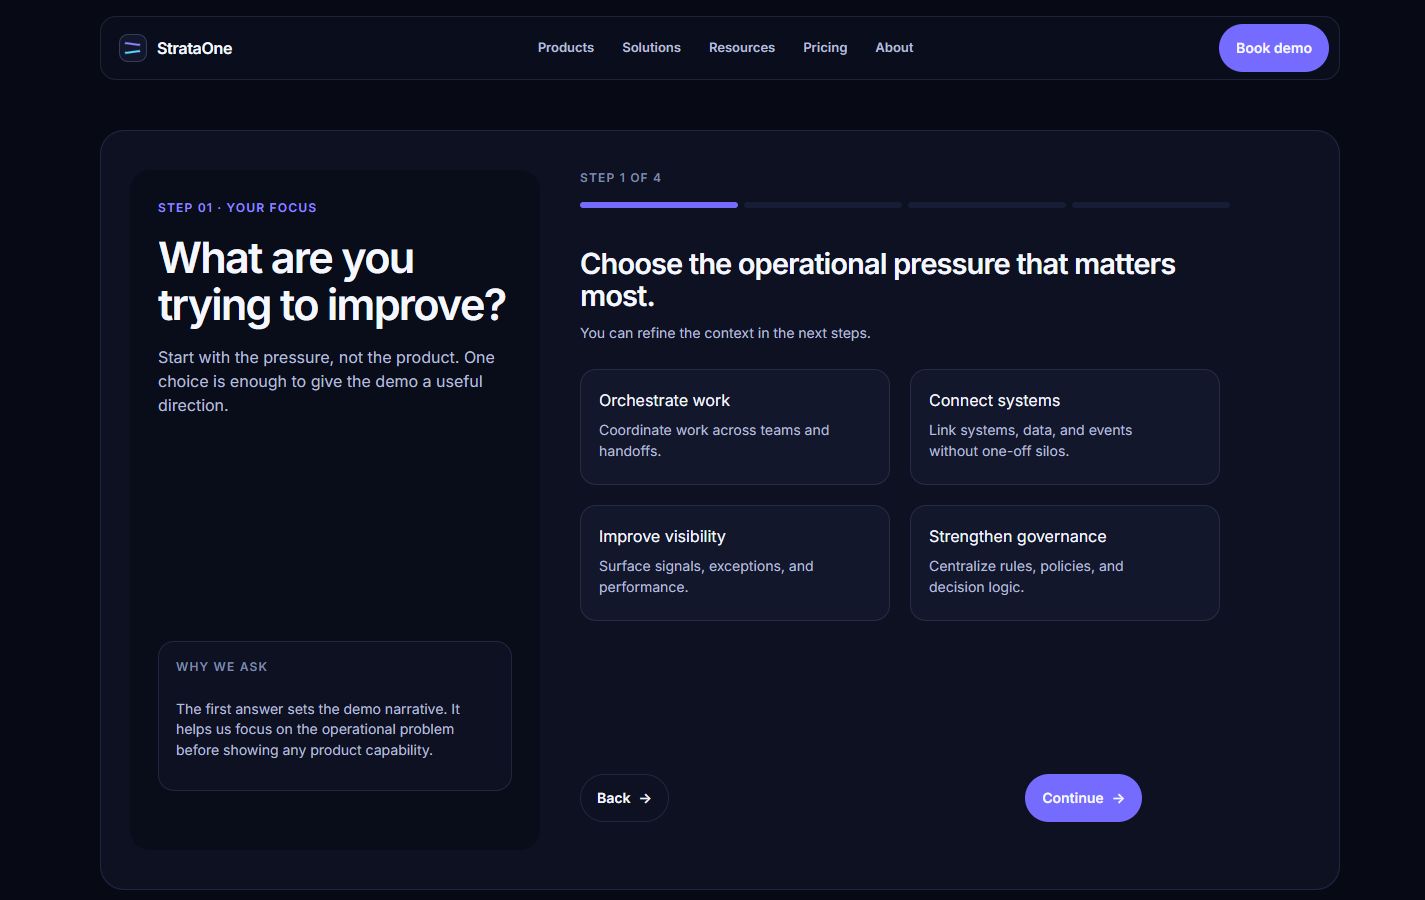Click the StrataOne brand name
1425x900 pixels.
coord(194,48)
